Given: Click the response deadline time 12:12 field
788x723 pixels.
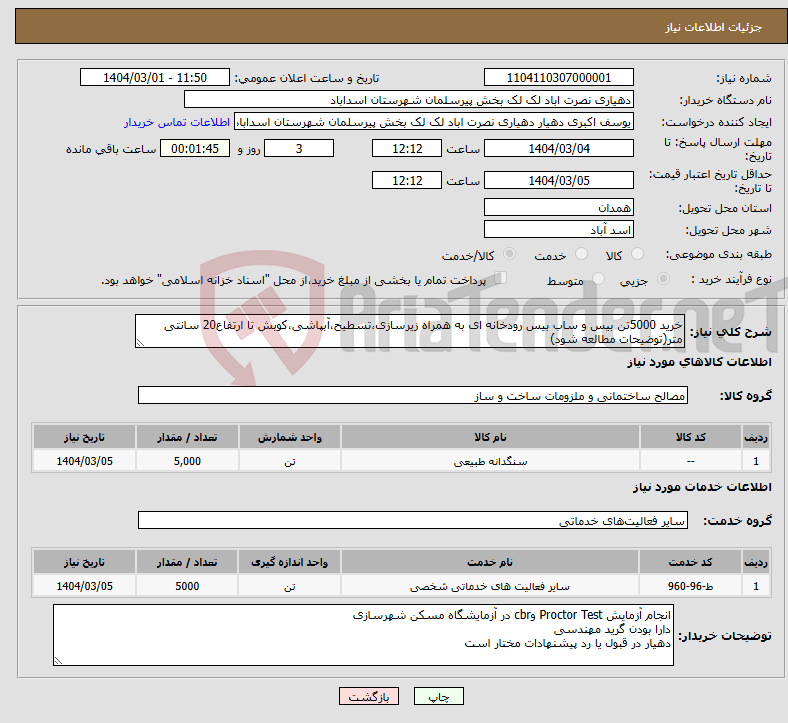Looking at the screenshot, I should [407, 148].
